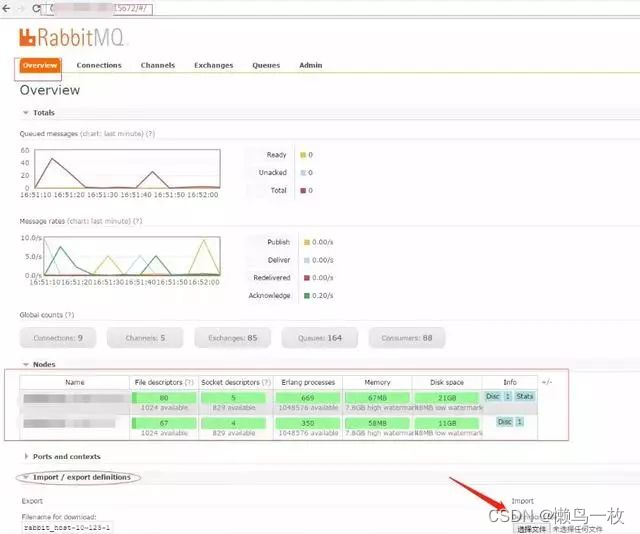640x534 pixels.
Task: Click the second node's 58MB memory bar
Action: click(x=377, y=423)
